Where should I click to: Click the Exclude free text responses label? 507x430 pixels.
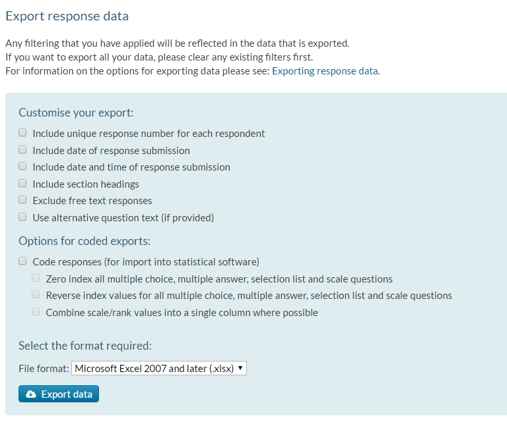[92, 201]
